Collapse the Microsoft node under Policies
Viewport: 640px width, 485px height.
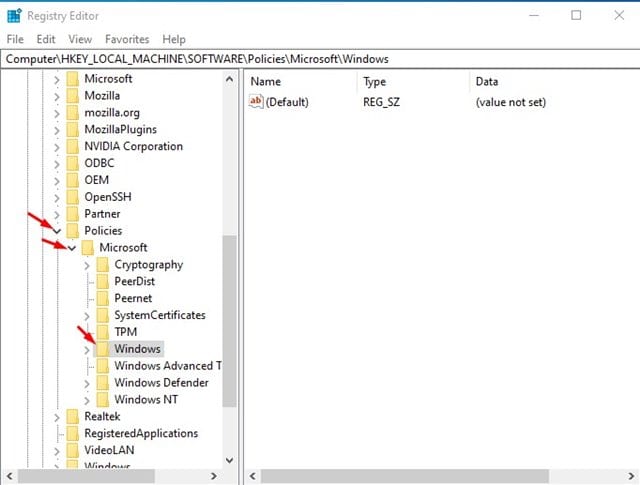tap(72, 248)
